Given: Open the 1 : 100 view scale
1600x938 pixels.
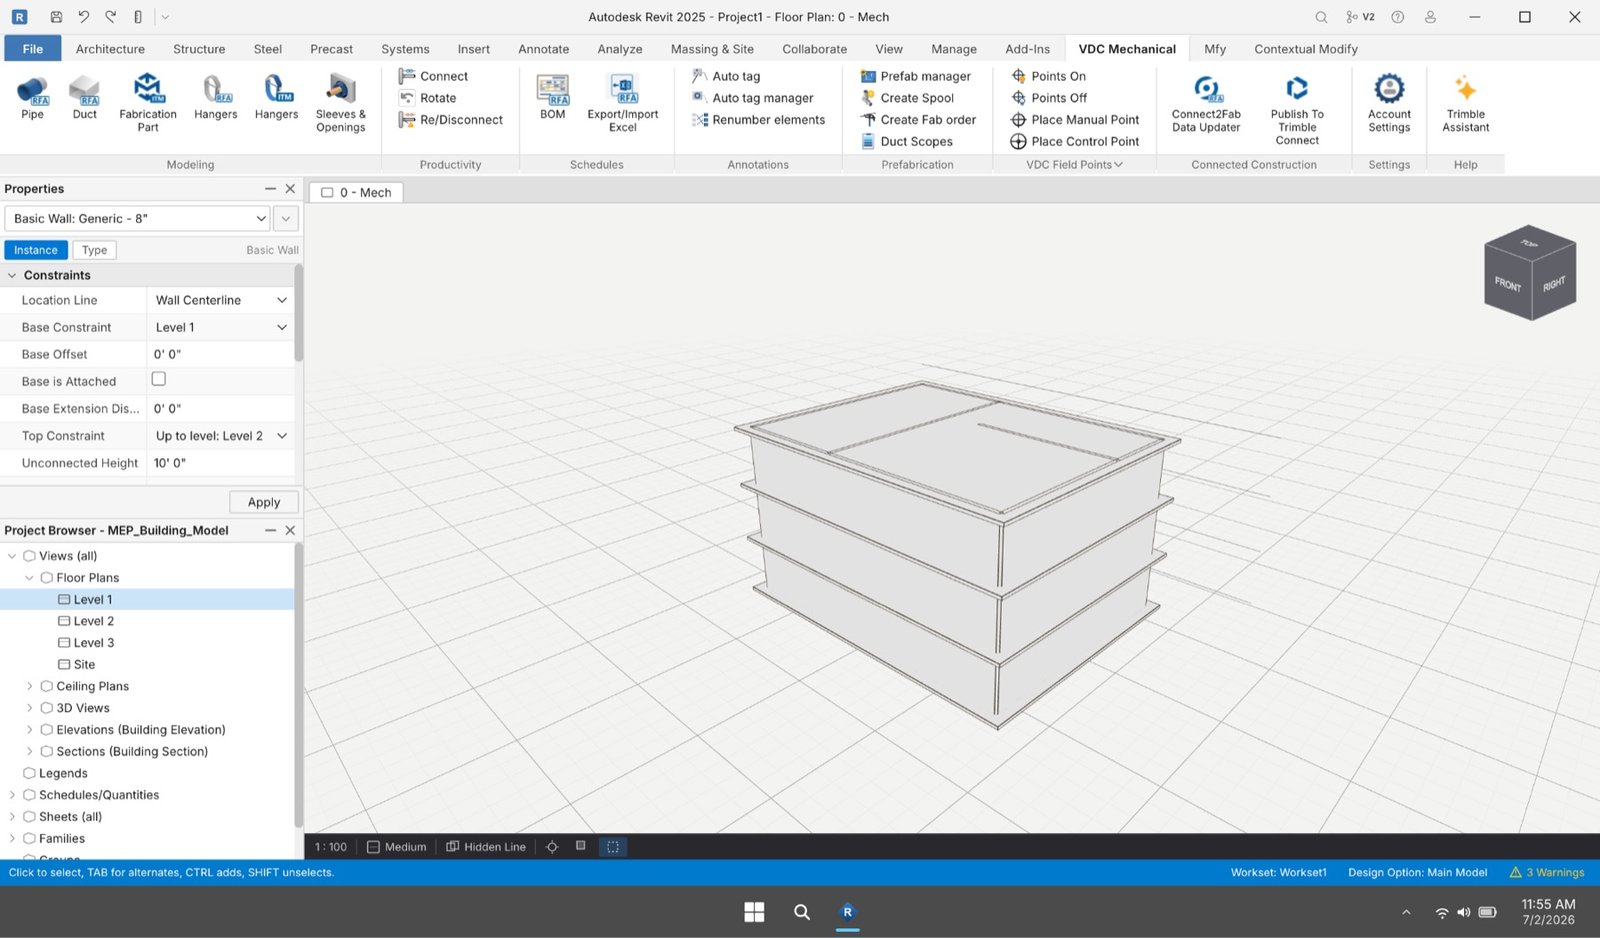Looking at the screenshot, I should pyautogui.click(x=331, y=847).
